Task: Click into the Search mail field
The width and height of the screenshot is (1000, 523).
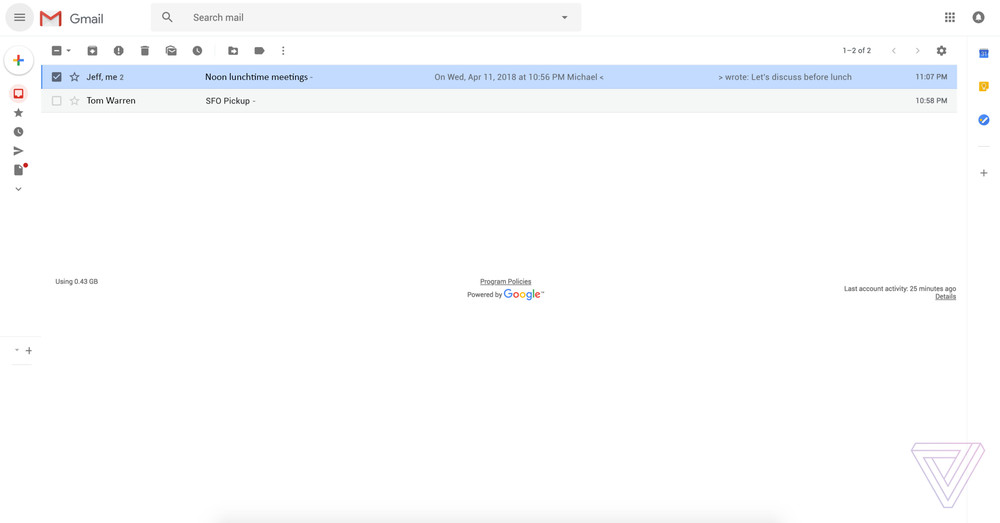Action: pos(360,17)
